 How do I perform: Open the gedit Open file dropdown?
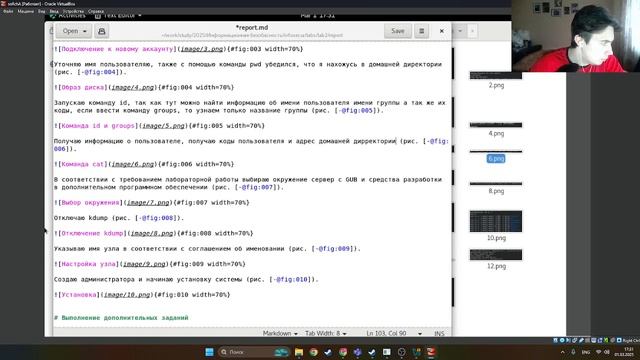point(74,31)
